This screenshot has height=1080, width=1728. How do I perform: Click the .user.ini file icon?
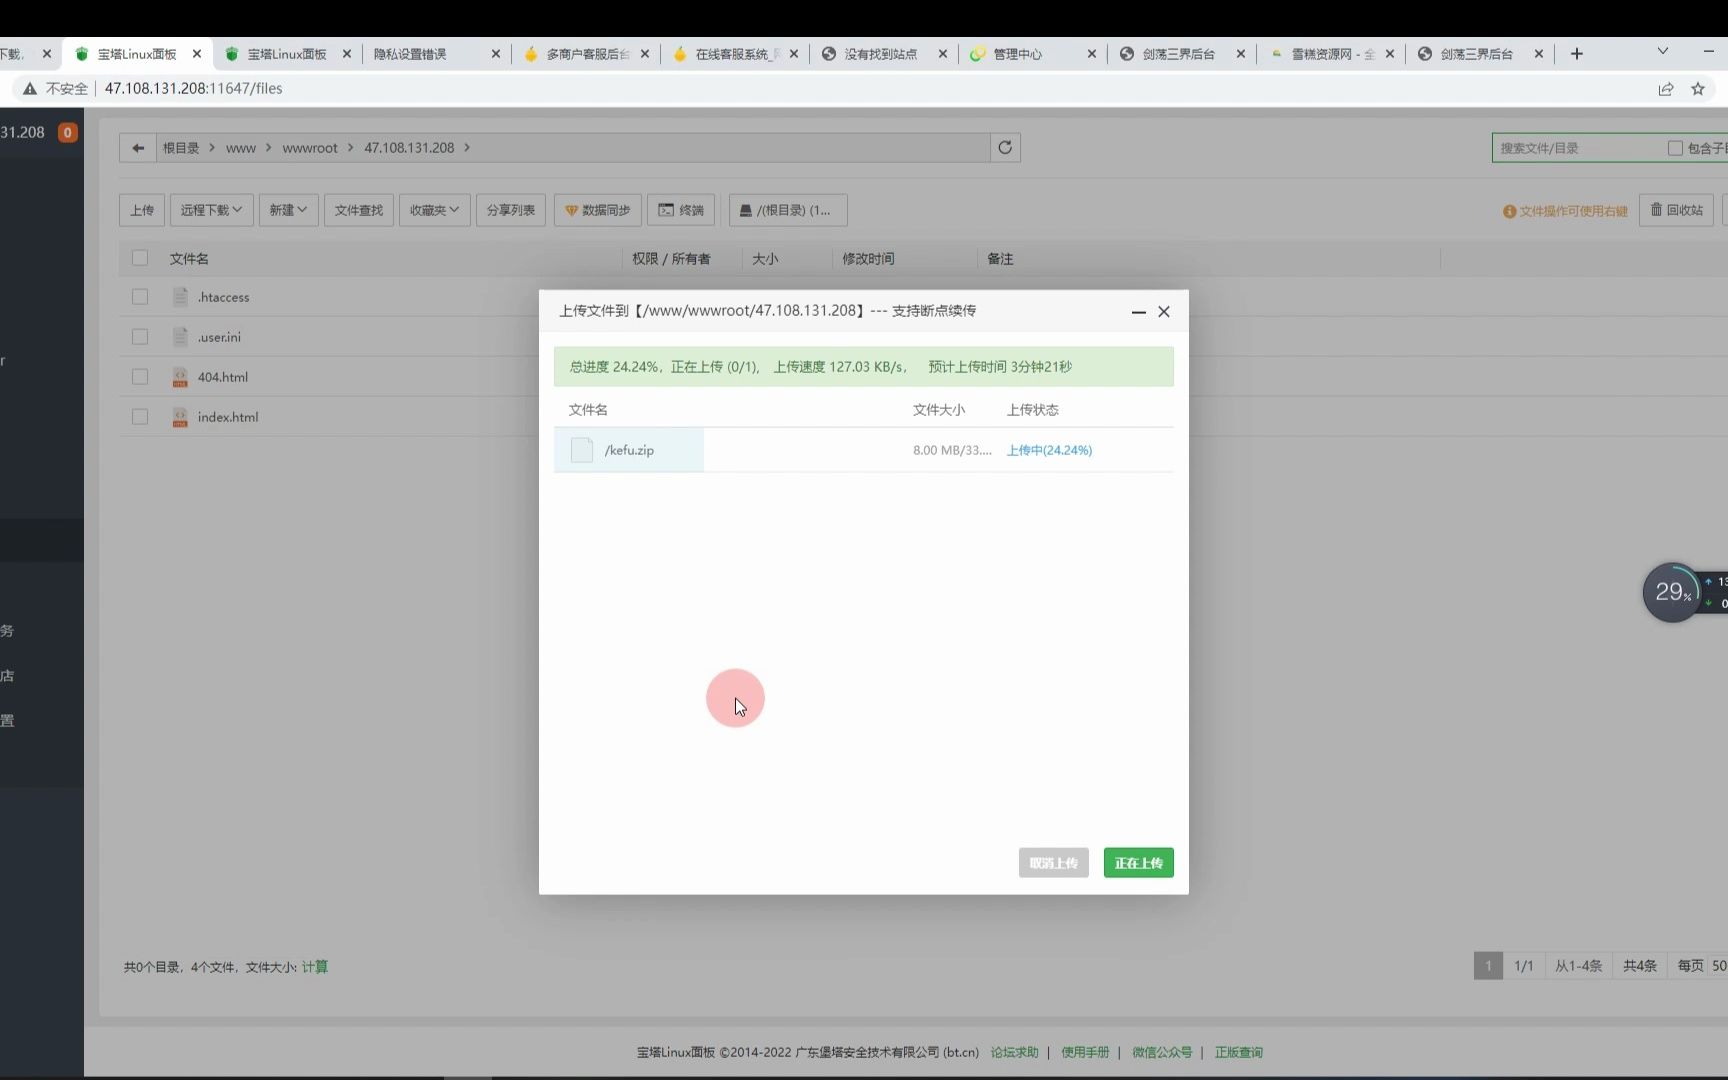180,337
